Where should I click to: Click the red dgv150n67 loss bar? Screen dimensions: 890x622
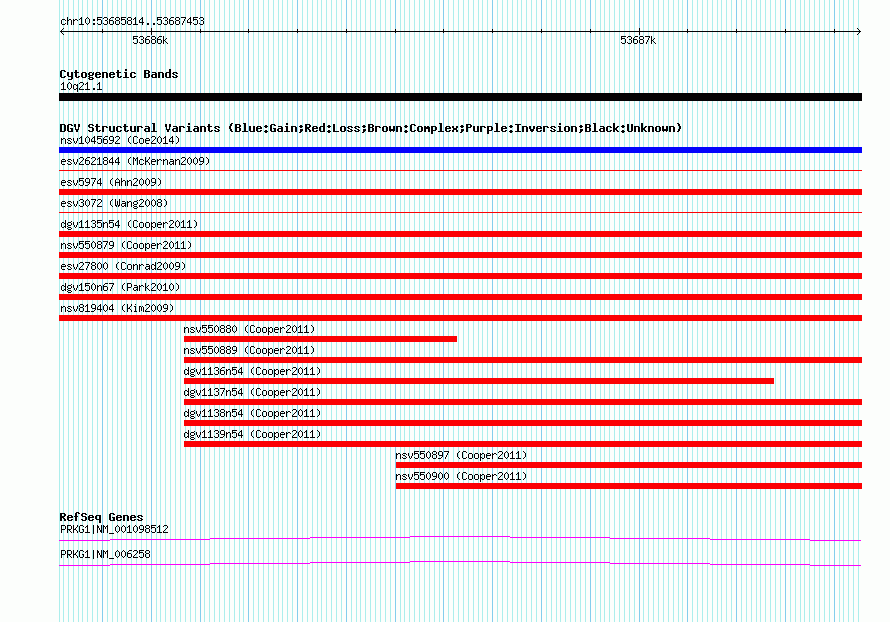pyautogui.click(x=460, y=297)
